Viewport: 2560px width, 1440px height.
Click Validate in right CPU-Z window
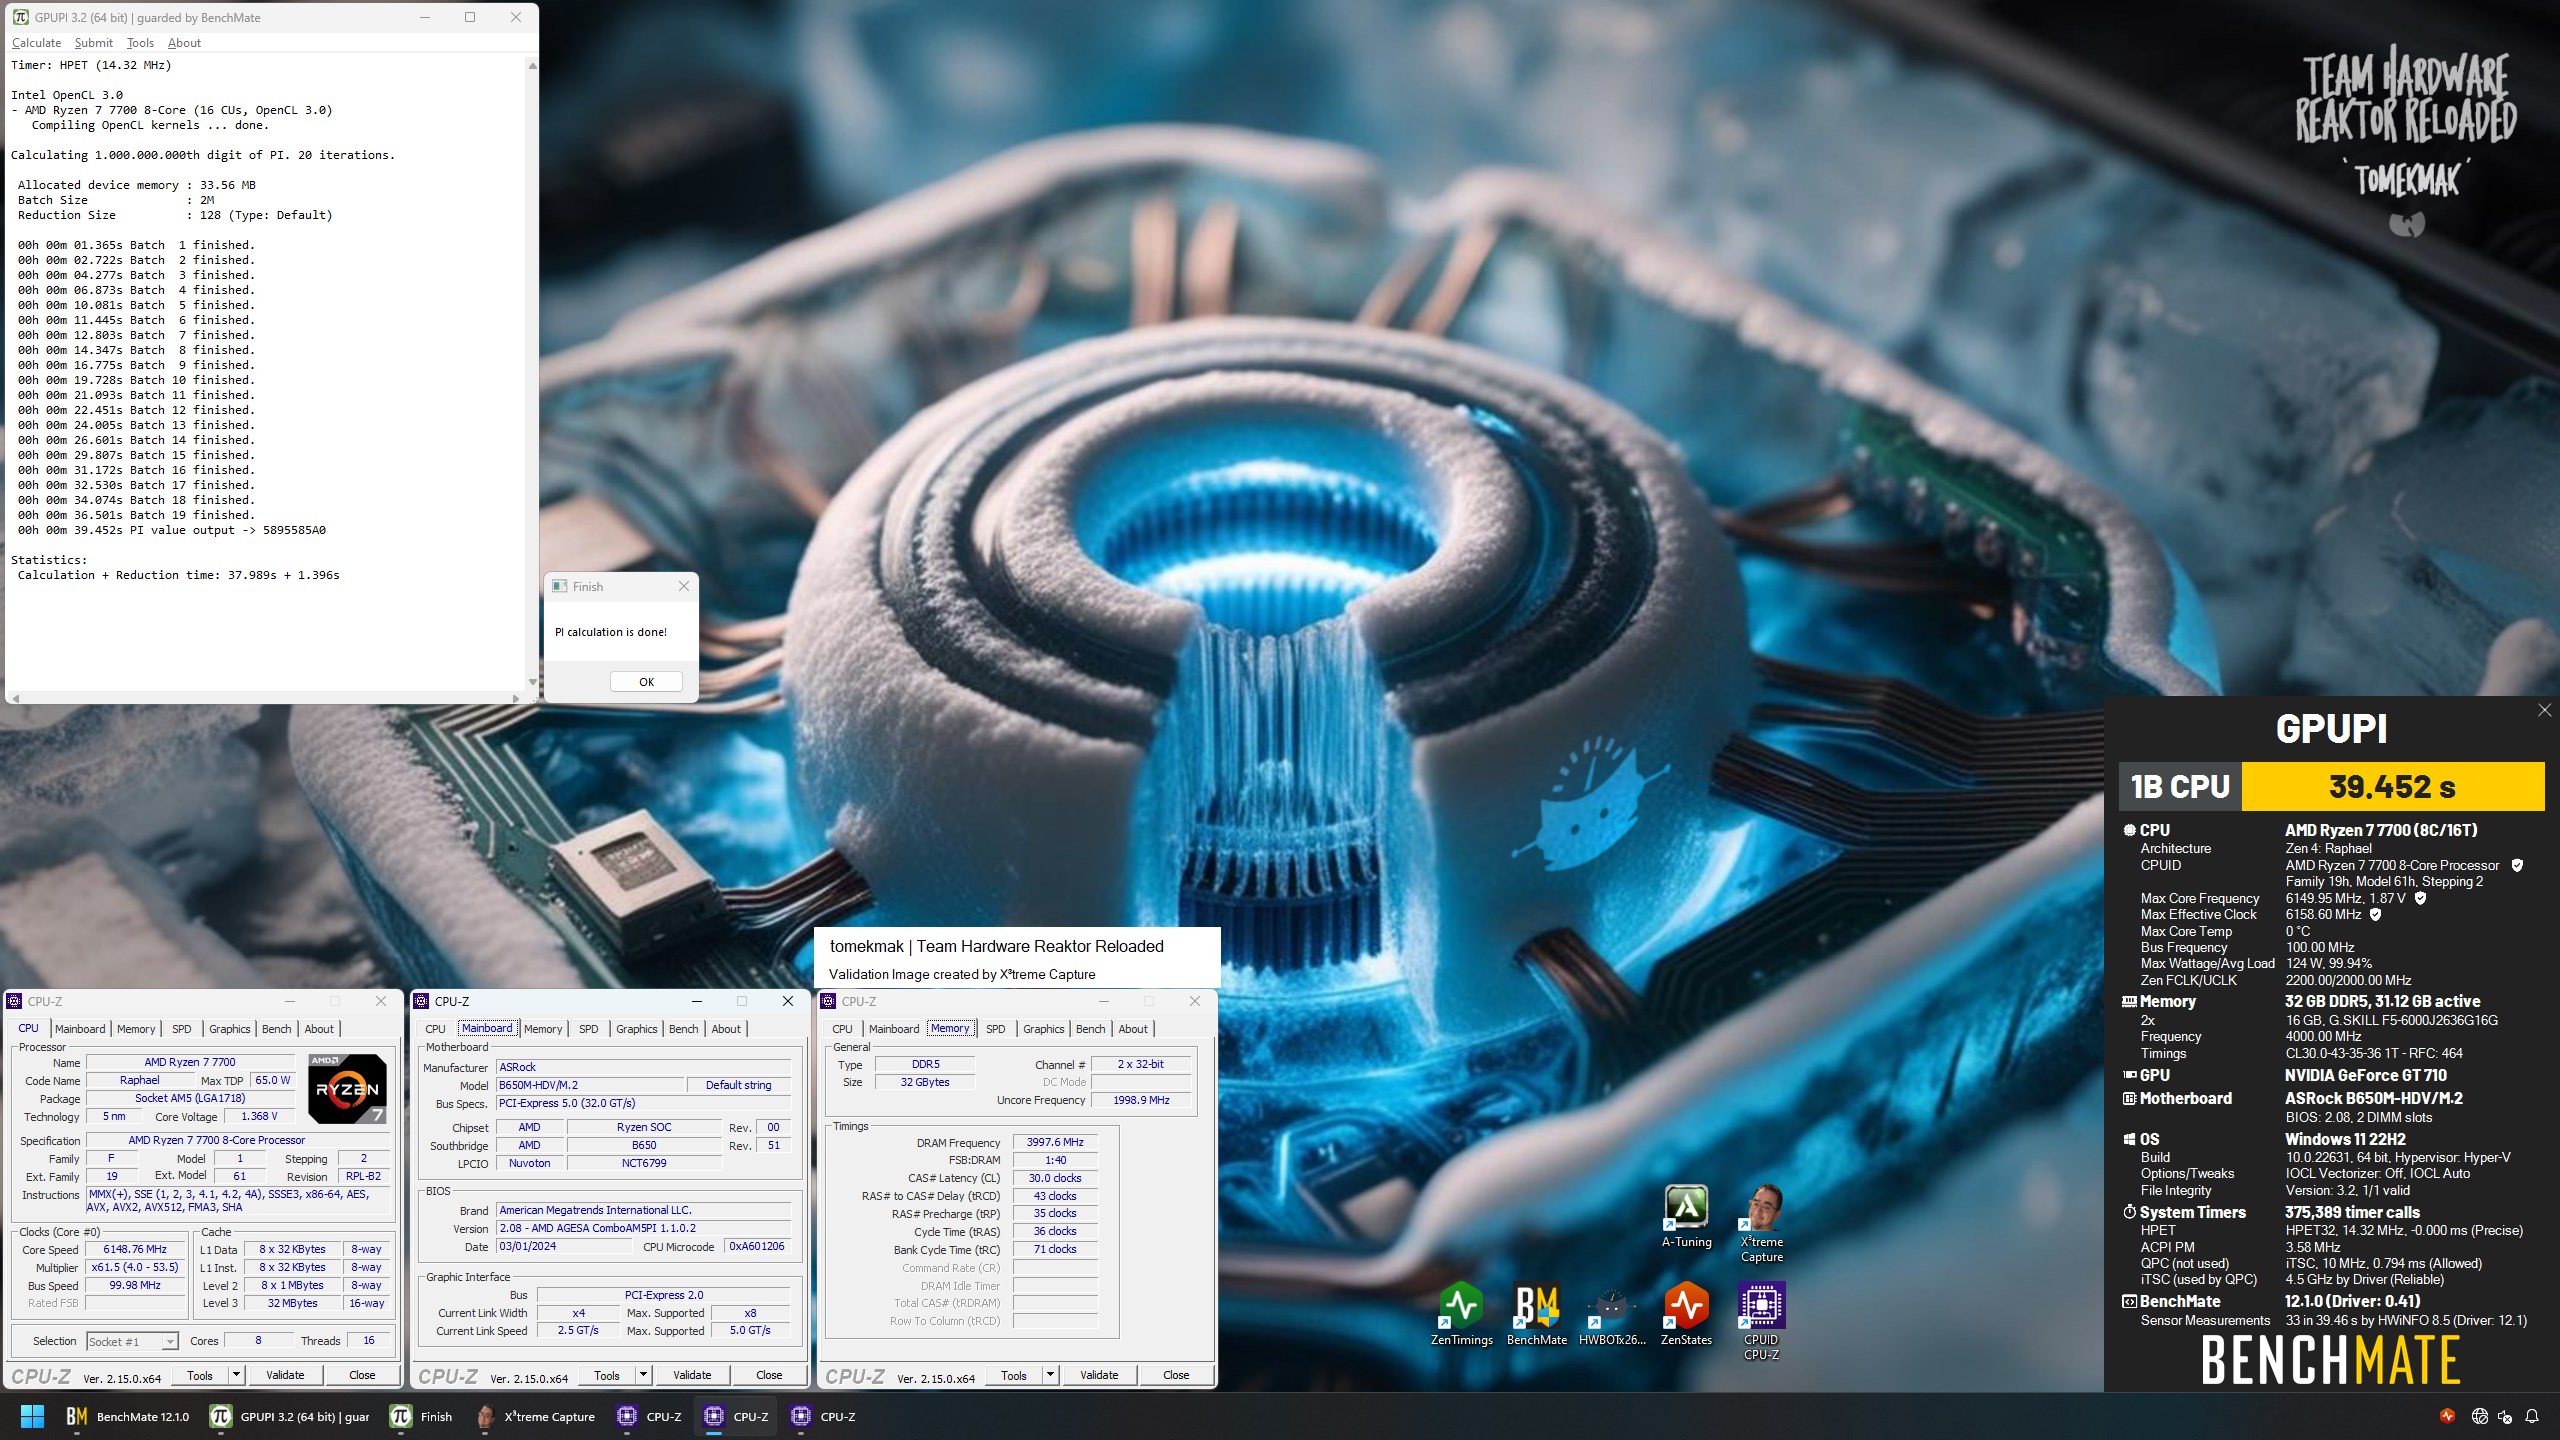pos(1099,1375)
